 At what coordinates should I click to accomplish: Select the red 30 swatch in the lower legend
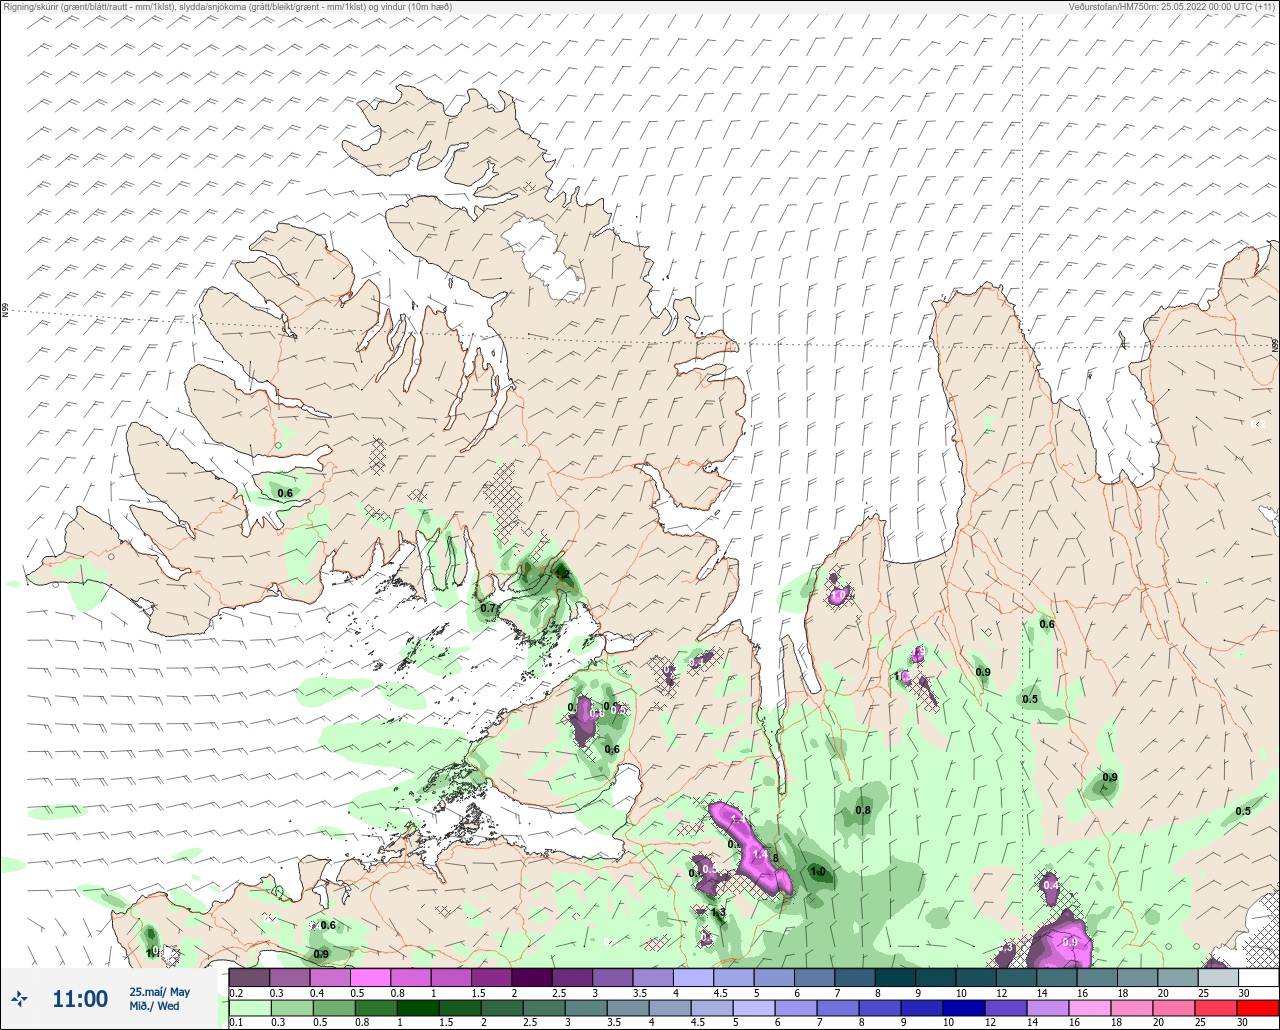coord(1258,1007)
